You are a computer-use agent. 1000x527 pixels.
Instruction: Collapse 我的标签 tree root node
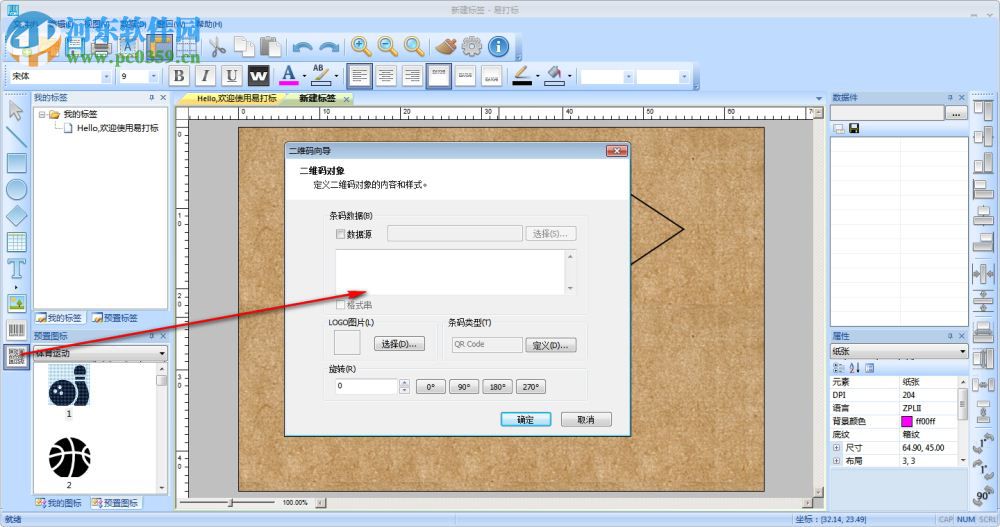[x=42, y=114]
